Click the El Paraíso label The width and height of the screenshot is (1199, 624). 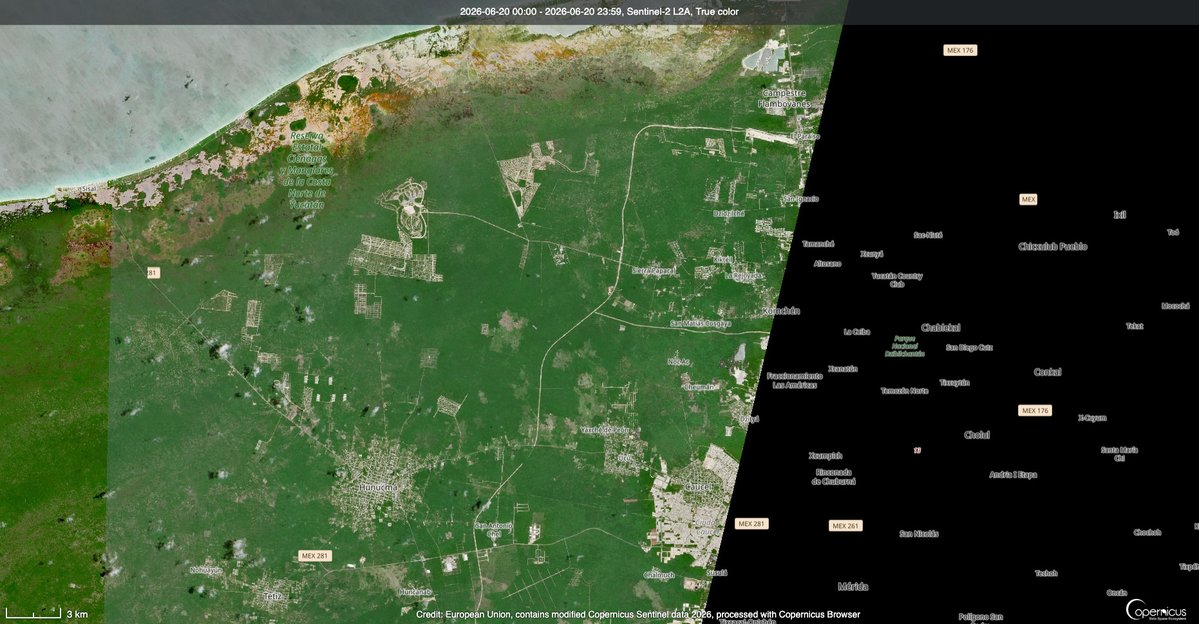pyautogui.click(x=805, y=136)
